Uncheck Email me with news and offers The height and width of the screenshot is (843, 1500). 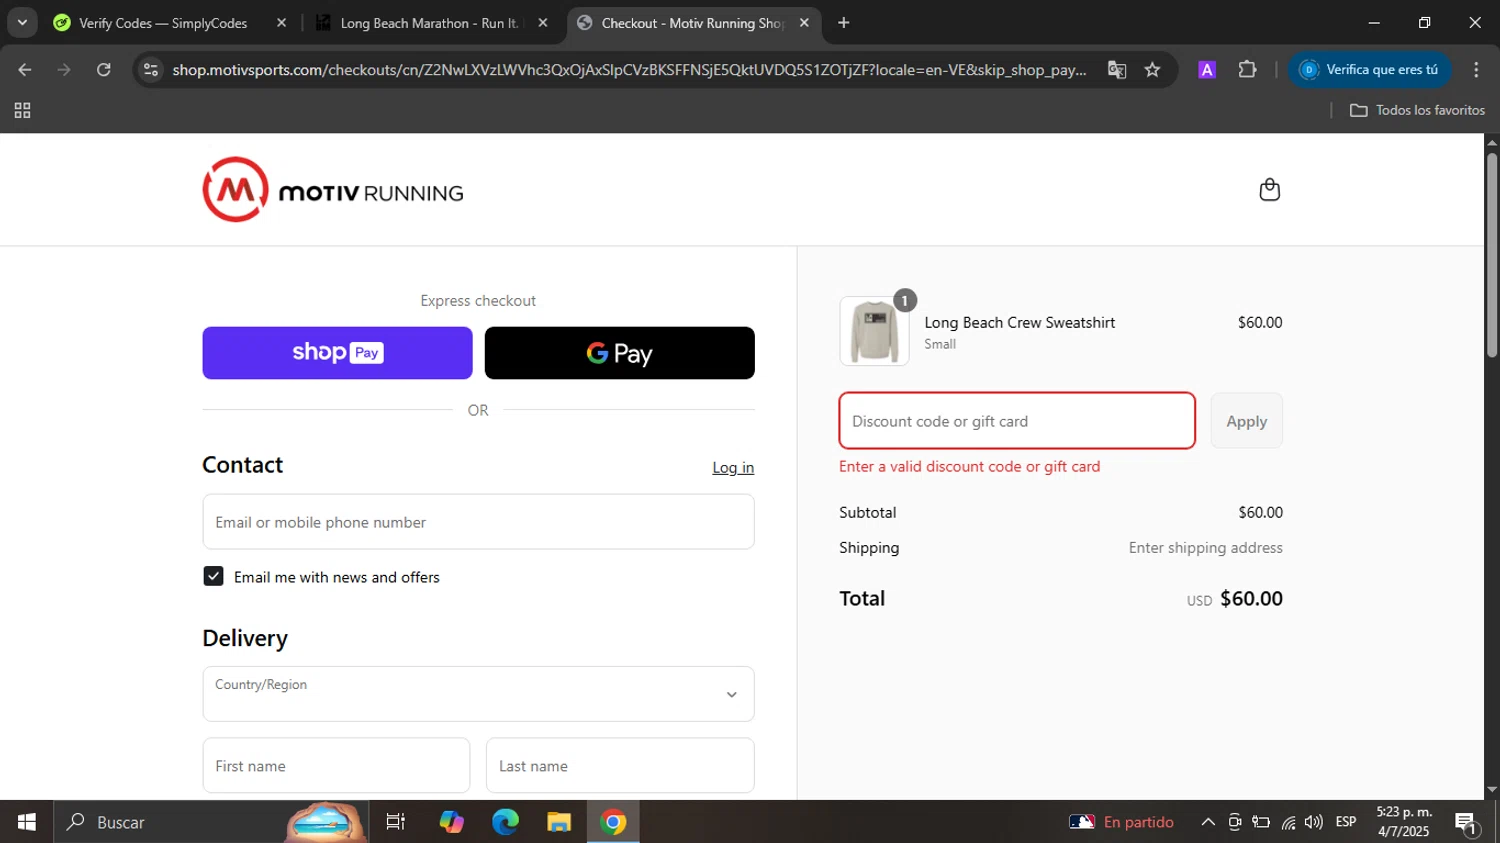pos(213,576)
